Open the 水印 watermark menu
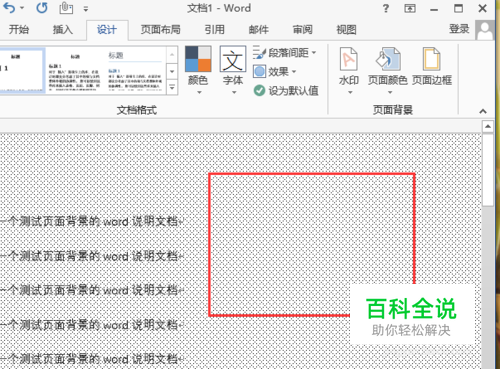Screen dimensions: 500x369 [x=349, y=70]
